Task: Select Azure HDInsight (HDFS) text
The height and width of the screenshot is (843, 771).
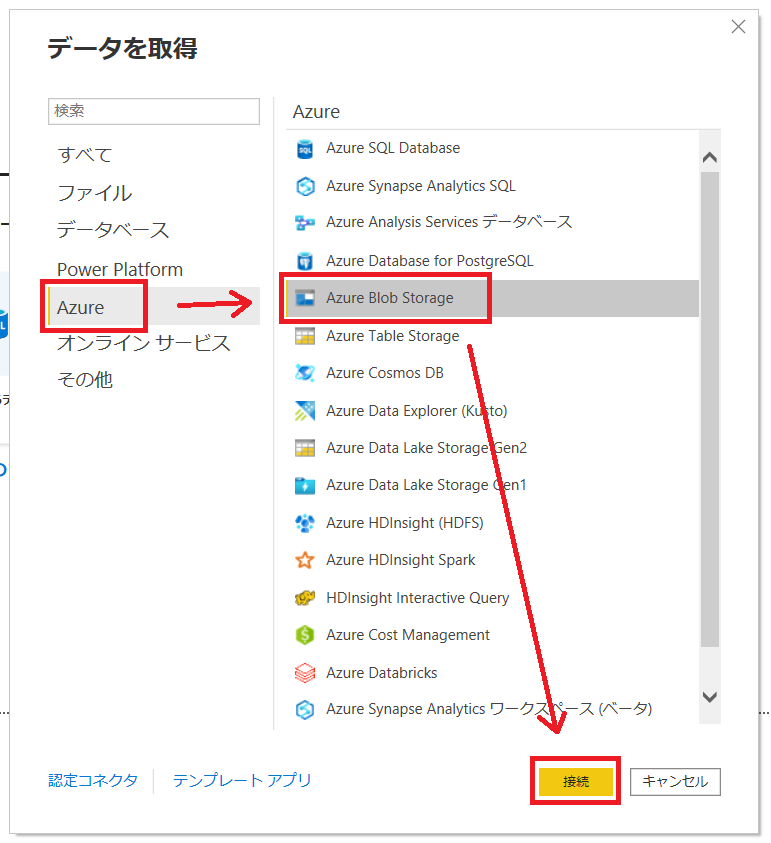Action: [x=405, y=523]
